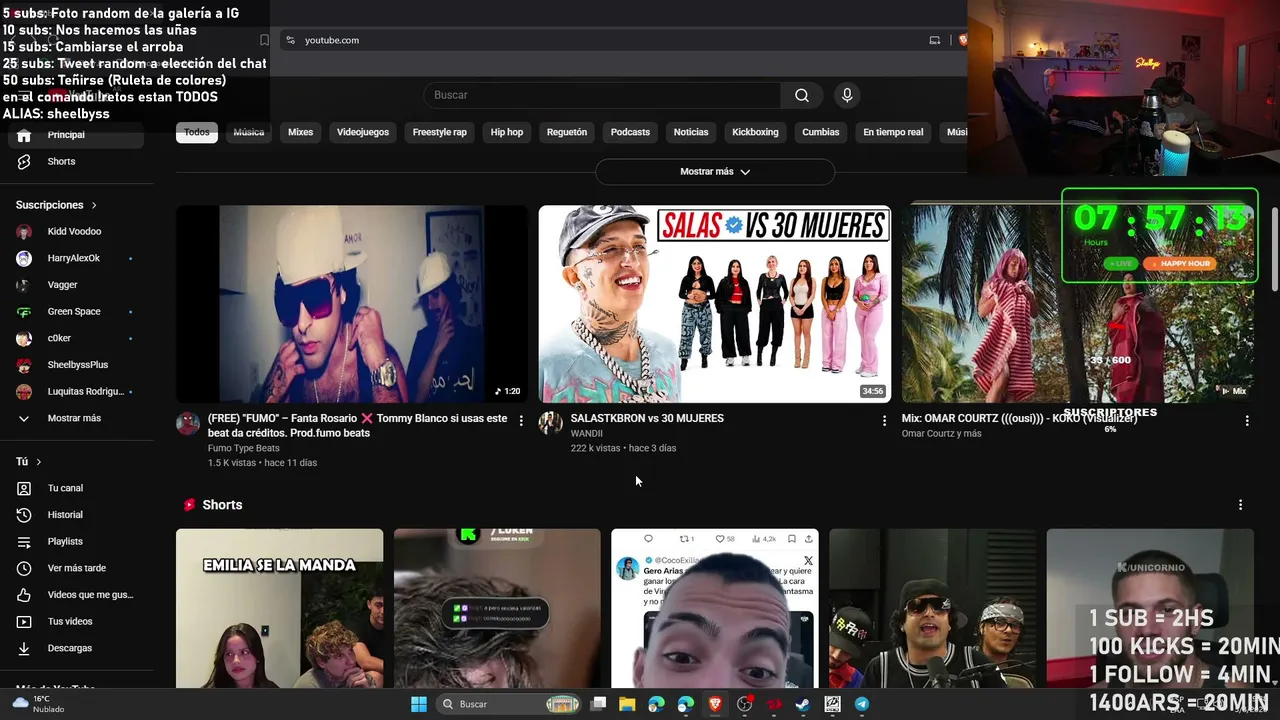Play the FUMO beat video thumbnail
The height and width of the screenshot is (720, 1280).
(352, 304)
